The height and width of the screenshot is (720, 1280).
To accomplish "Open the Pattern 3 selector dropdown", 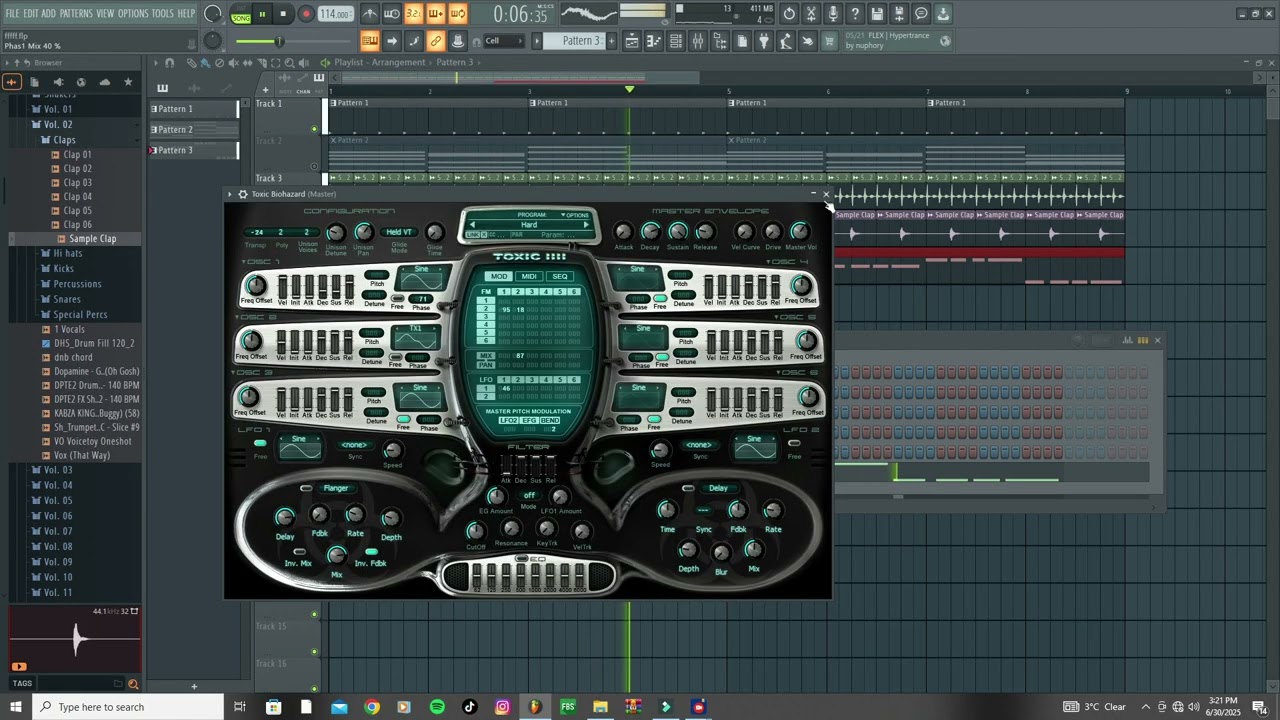I will [x=581, y=41].
